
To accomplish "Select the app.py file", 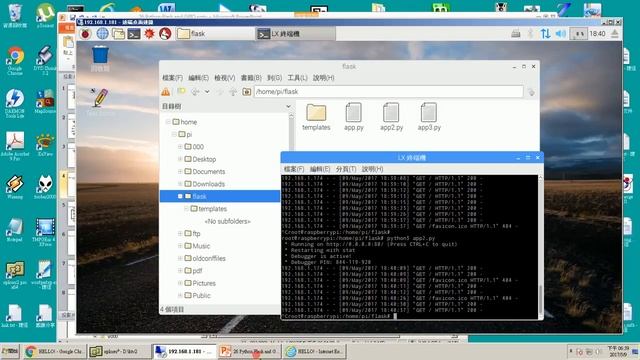I will click(353, 117).
